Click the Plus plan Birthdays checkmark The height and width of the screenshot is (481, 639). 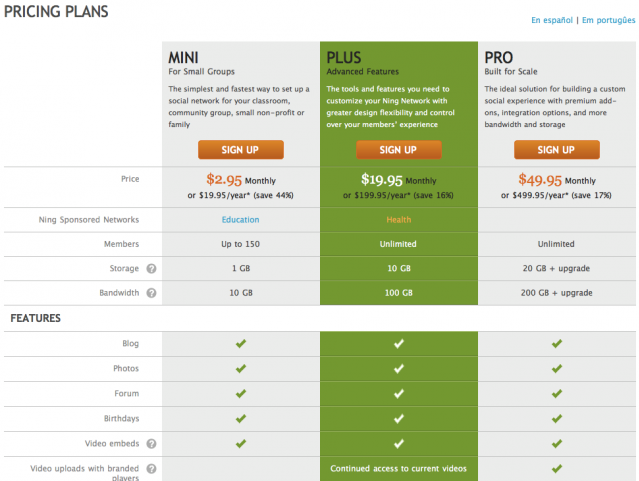pos(399,419)
